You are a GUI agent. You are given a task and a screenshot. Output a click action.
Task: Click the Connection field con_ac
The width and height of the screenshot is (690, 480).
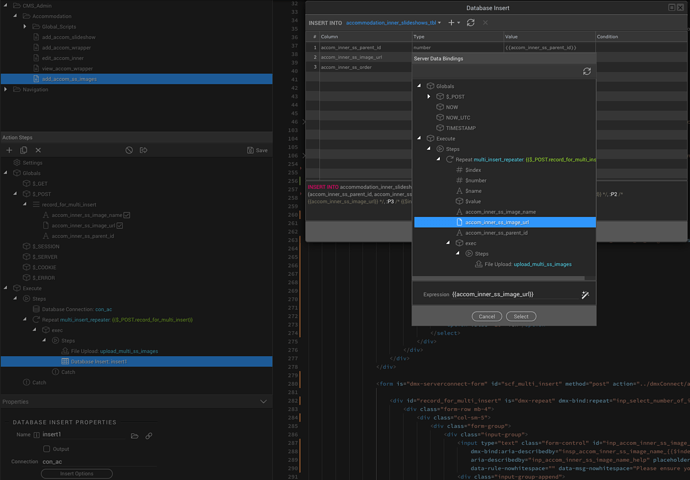pos(99,462)
